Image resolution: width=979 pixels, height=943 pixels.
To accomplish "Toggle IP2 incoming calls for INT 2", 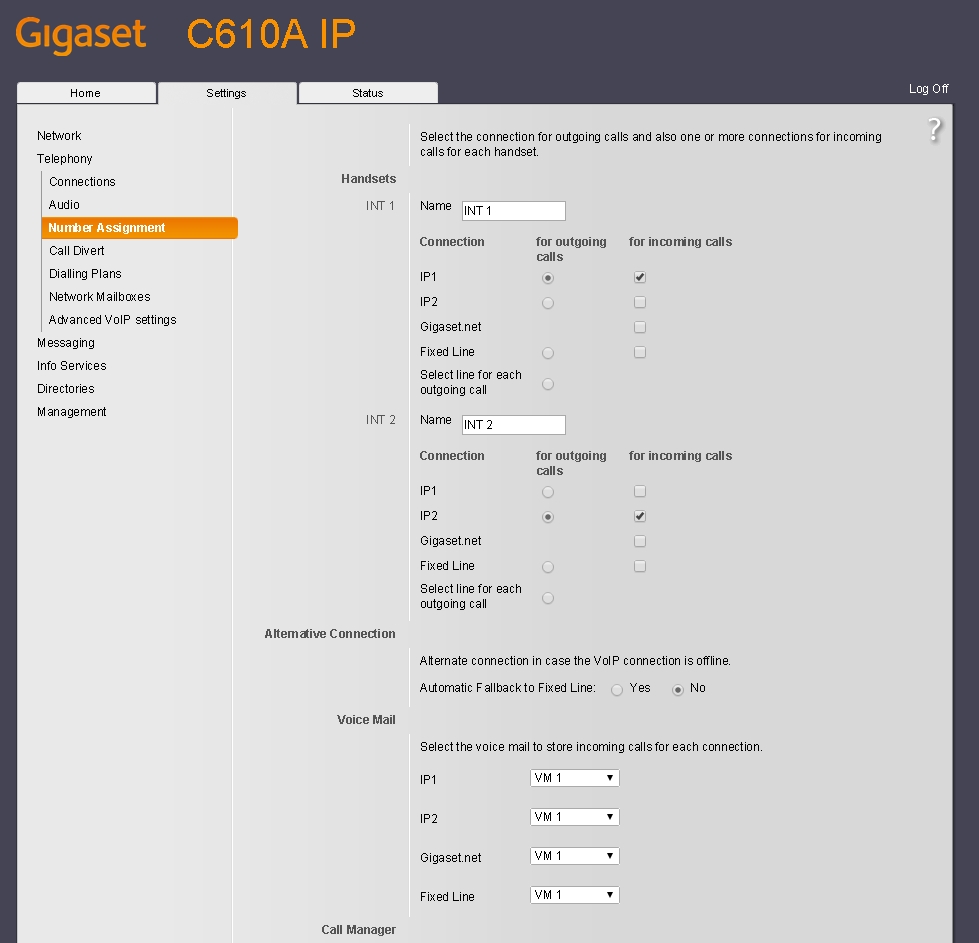I will (640, 516).
